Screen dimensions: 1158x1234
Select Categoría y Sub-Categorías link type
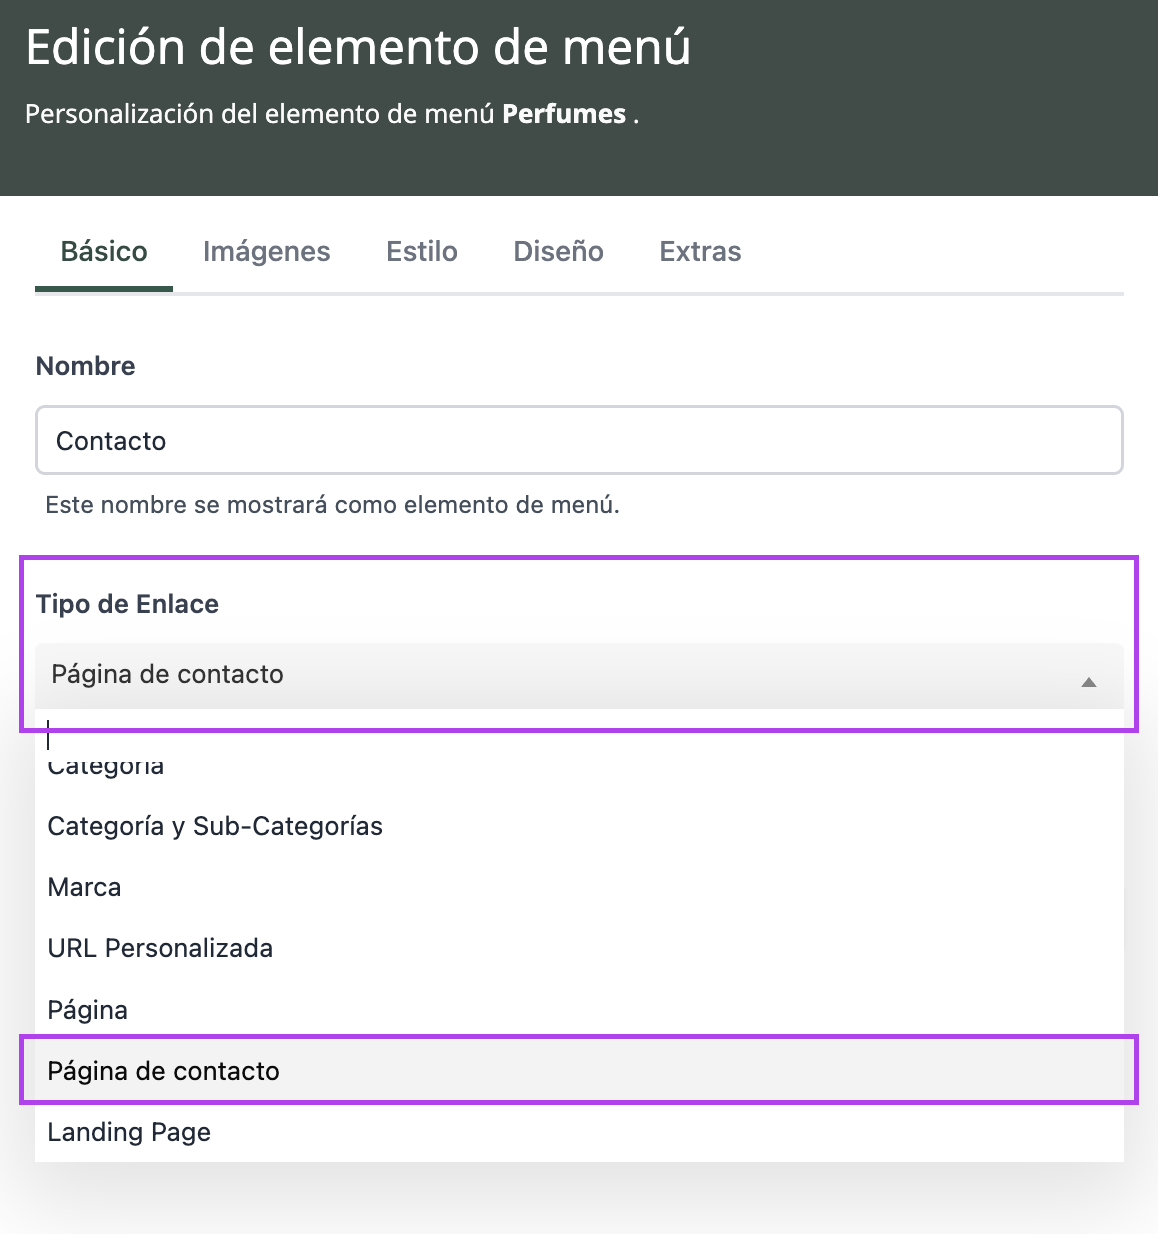(215, 827)
